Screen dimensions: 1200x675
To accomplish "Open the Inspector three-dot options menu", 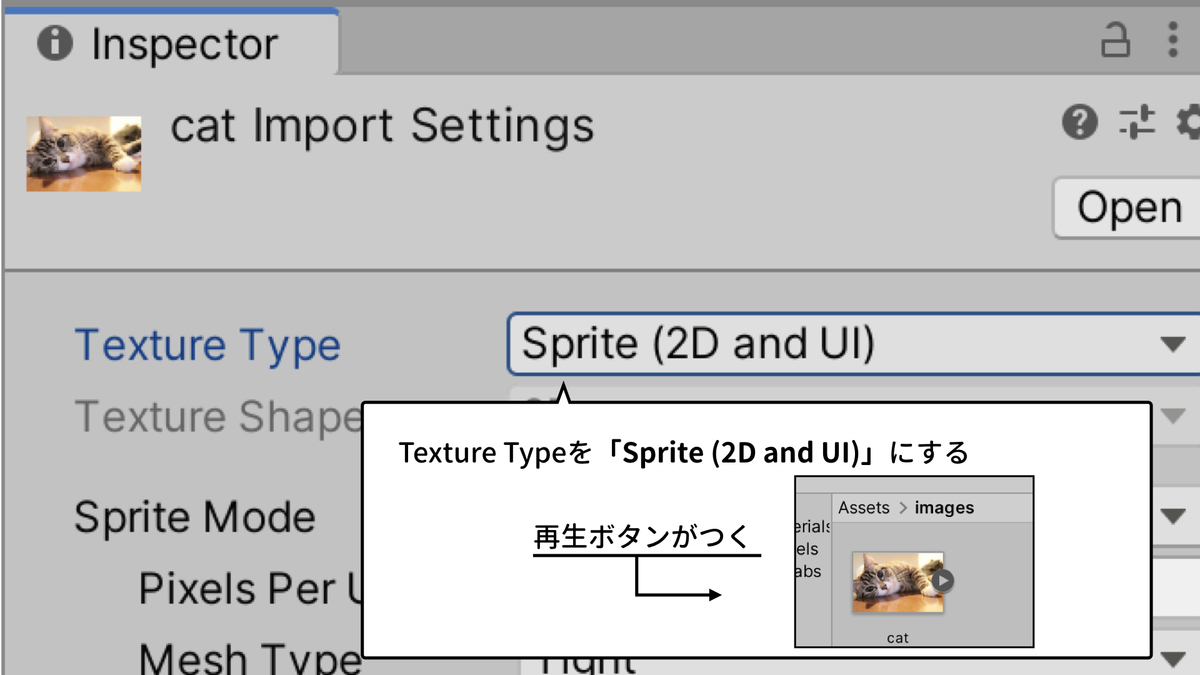I will tap(1173, 41).
